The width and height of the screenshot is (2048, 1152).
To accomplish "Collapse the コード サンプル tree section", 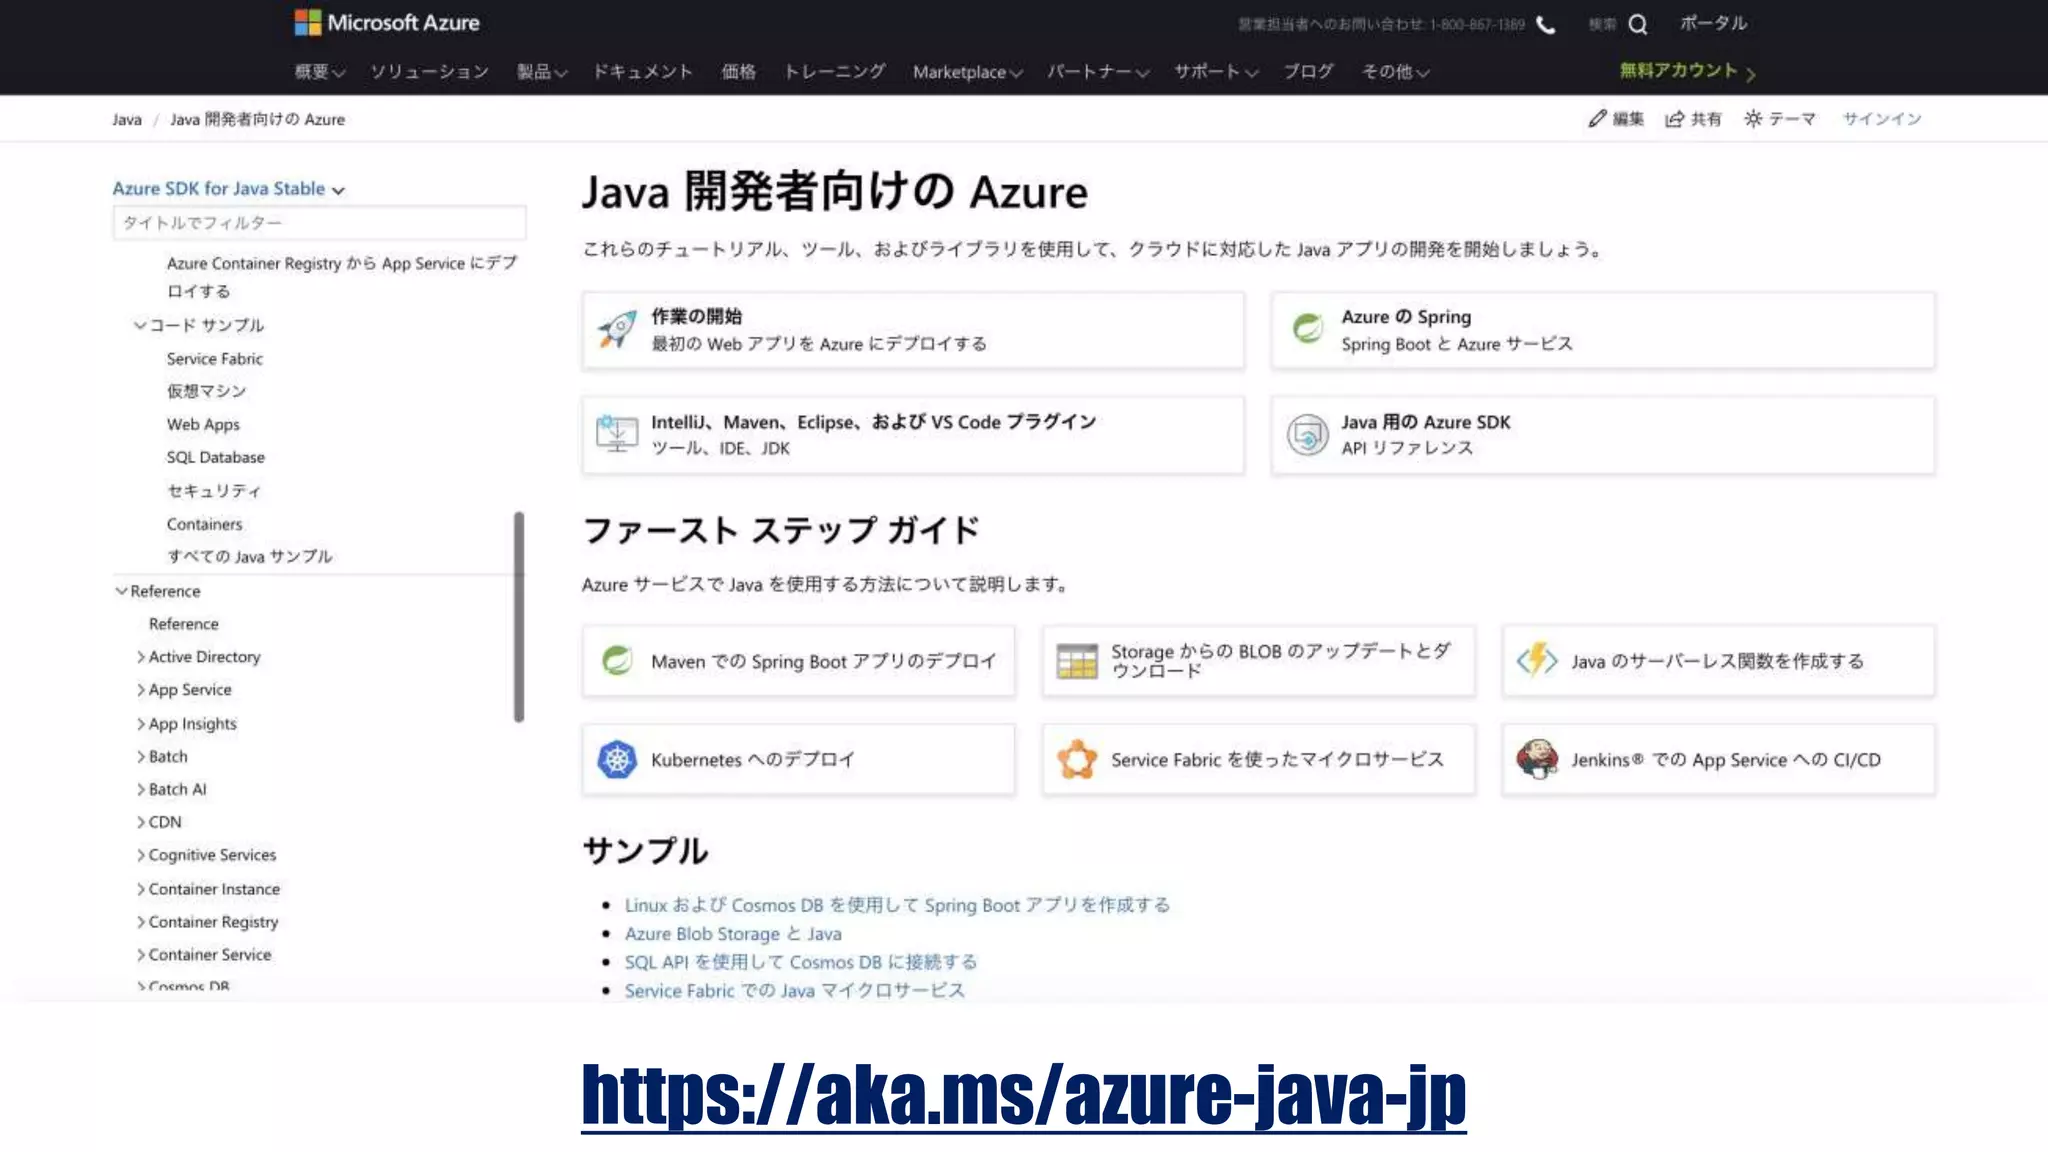I will pyautogui.click(x=140, y=325).
